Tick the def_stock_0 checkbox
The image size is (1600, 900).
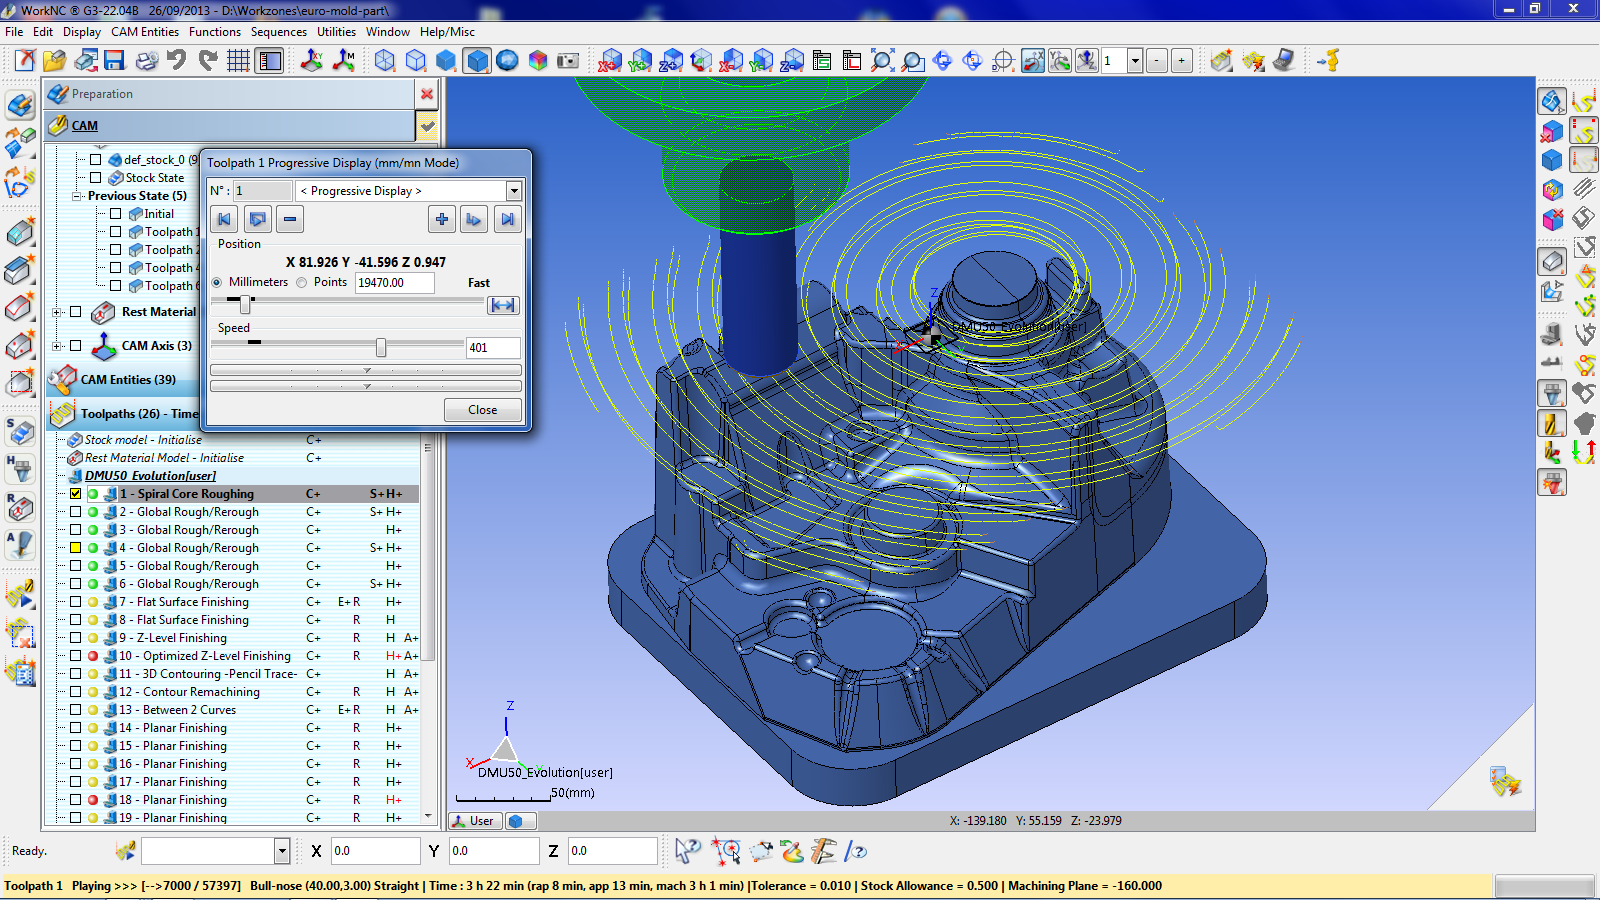click(x=96, y=159)
